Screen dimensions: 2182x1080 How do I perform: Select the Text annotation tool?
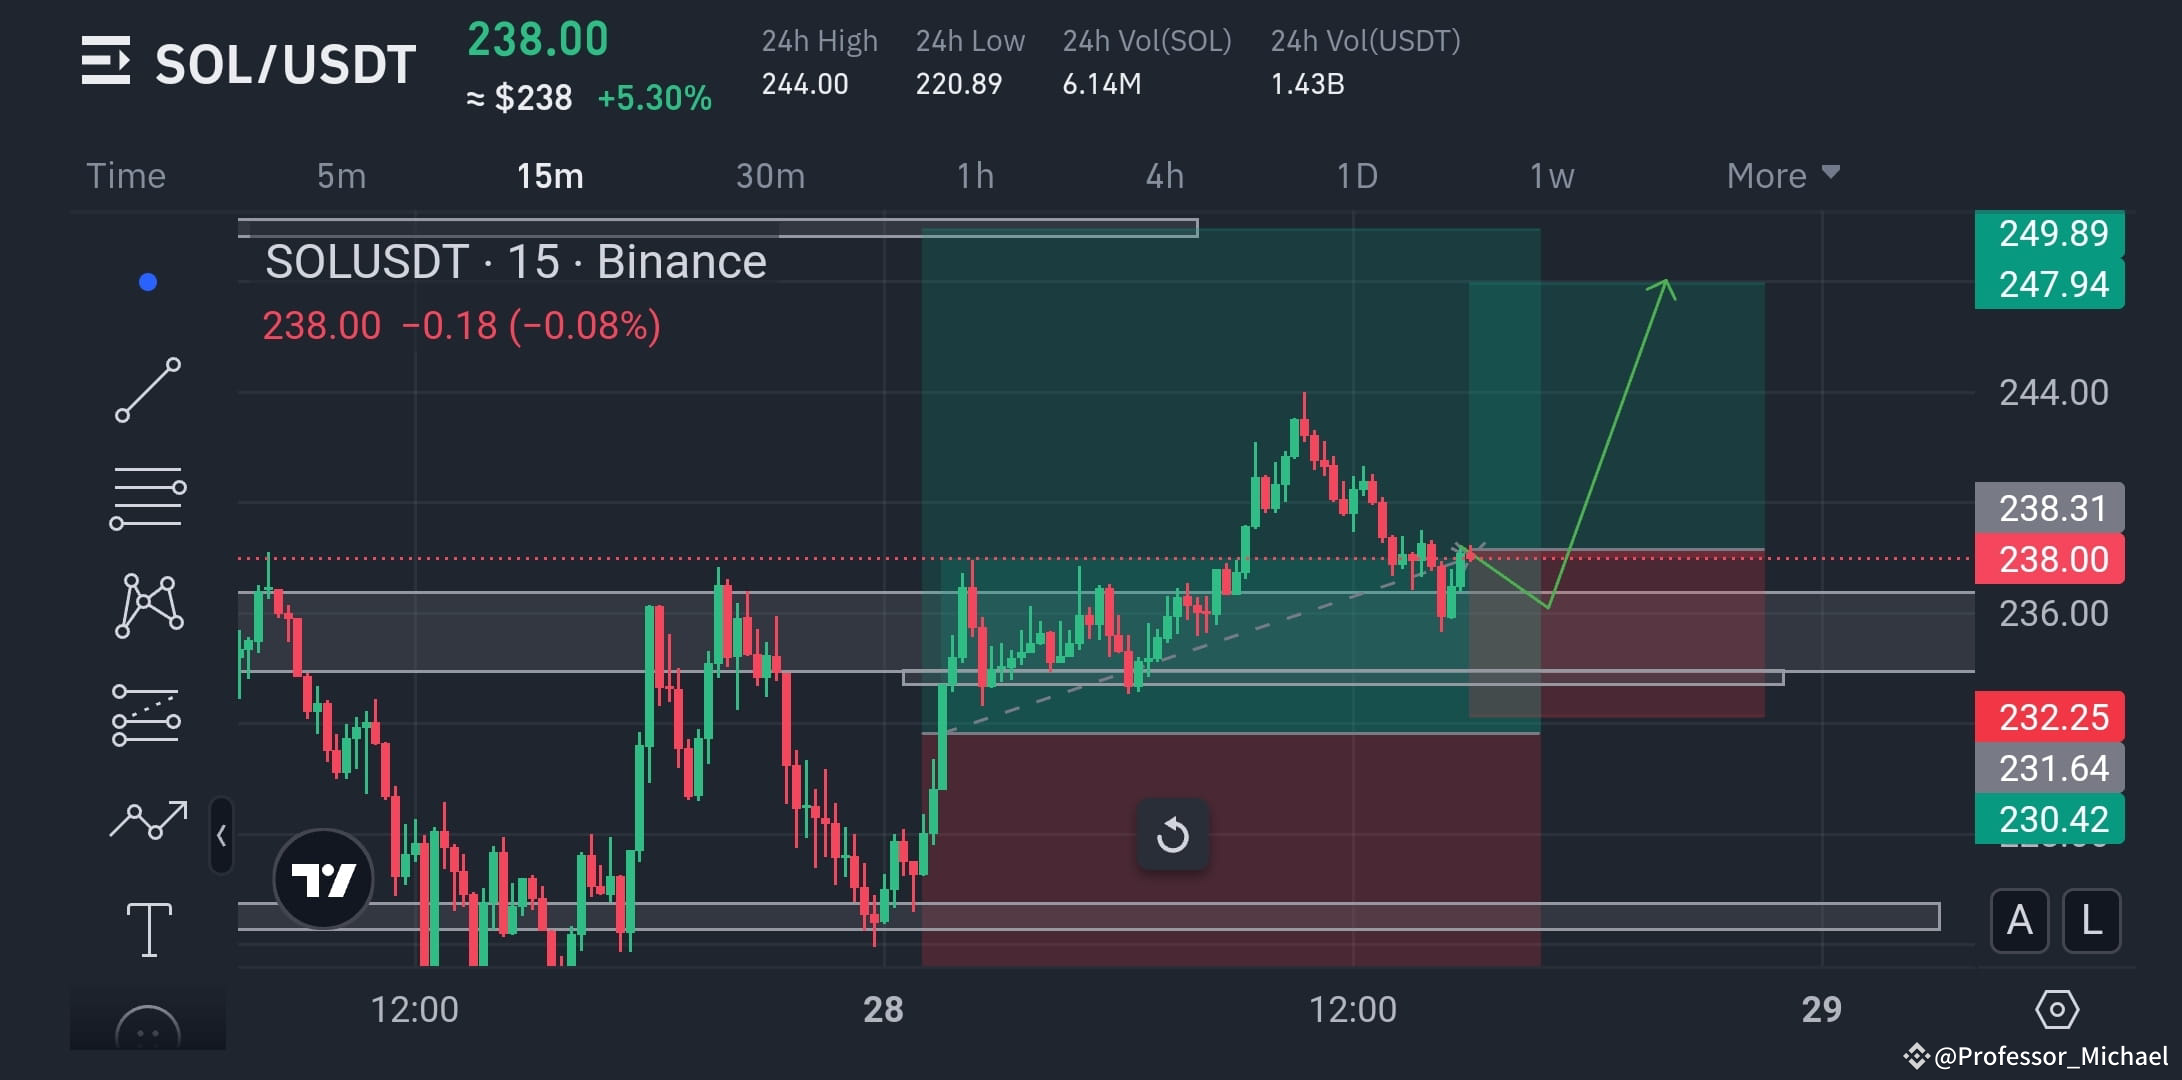(148, 928)
